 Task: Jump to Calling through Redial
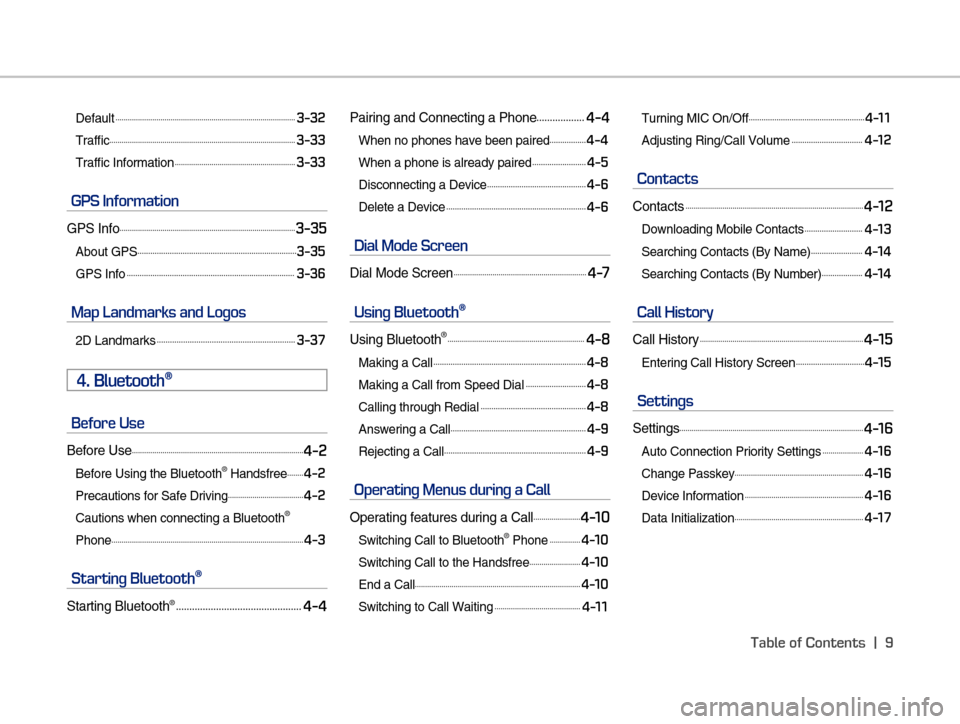418,407
